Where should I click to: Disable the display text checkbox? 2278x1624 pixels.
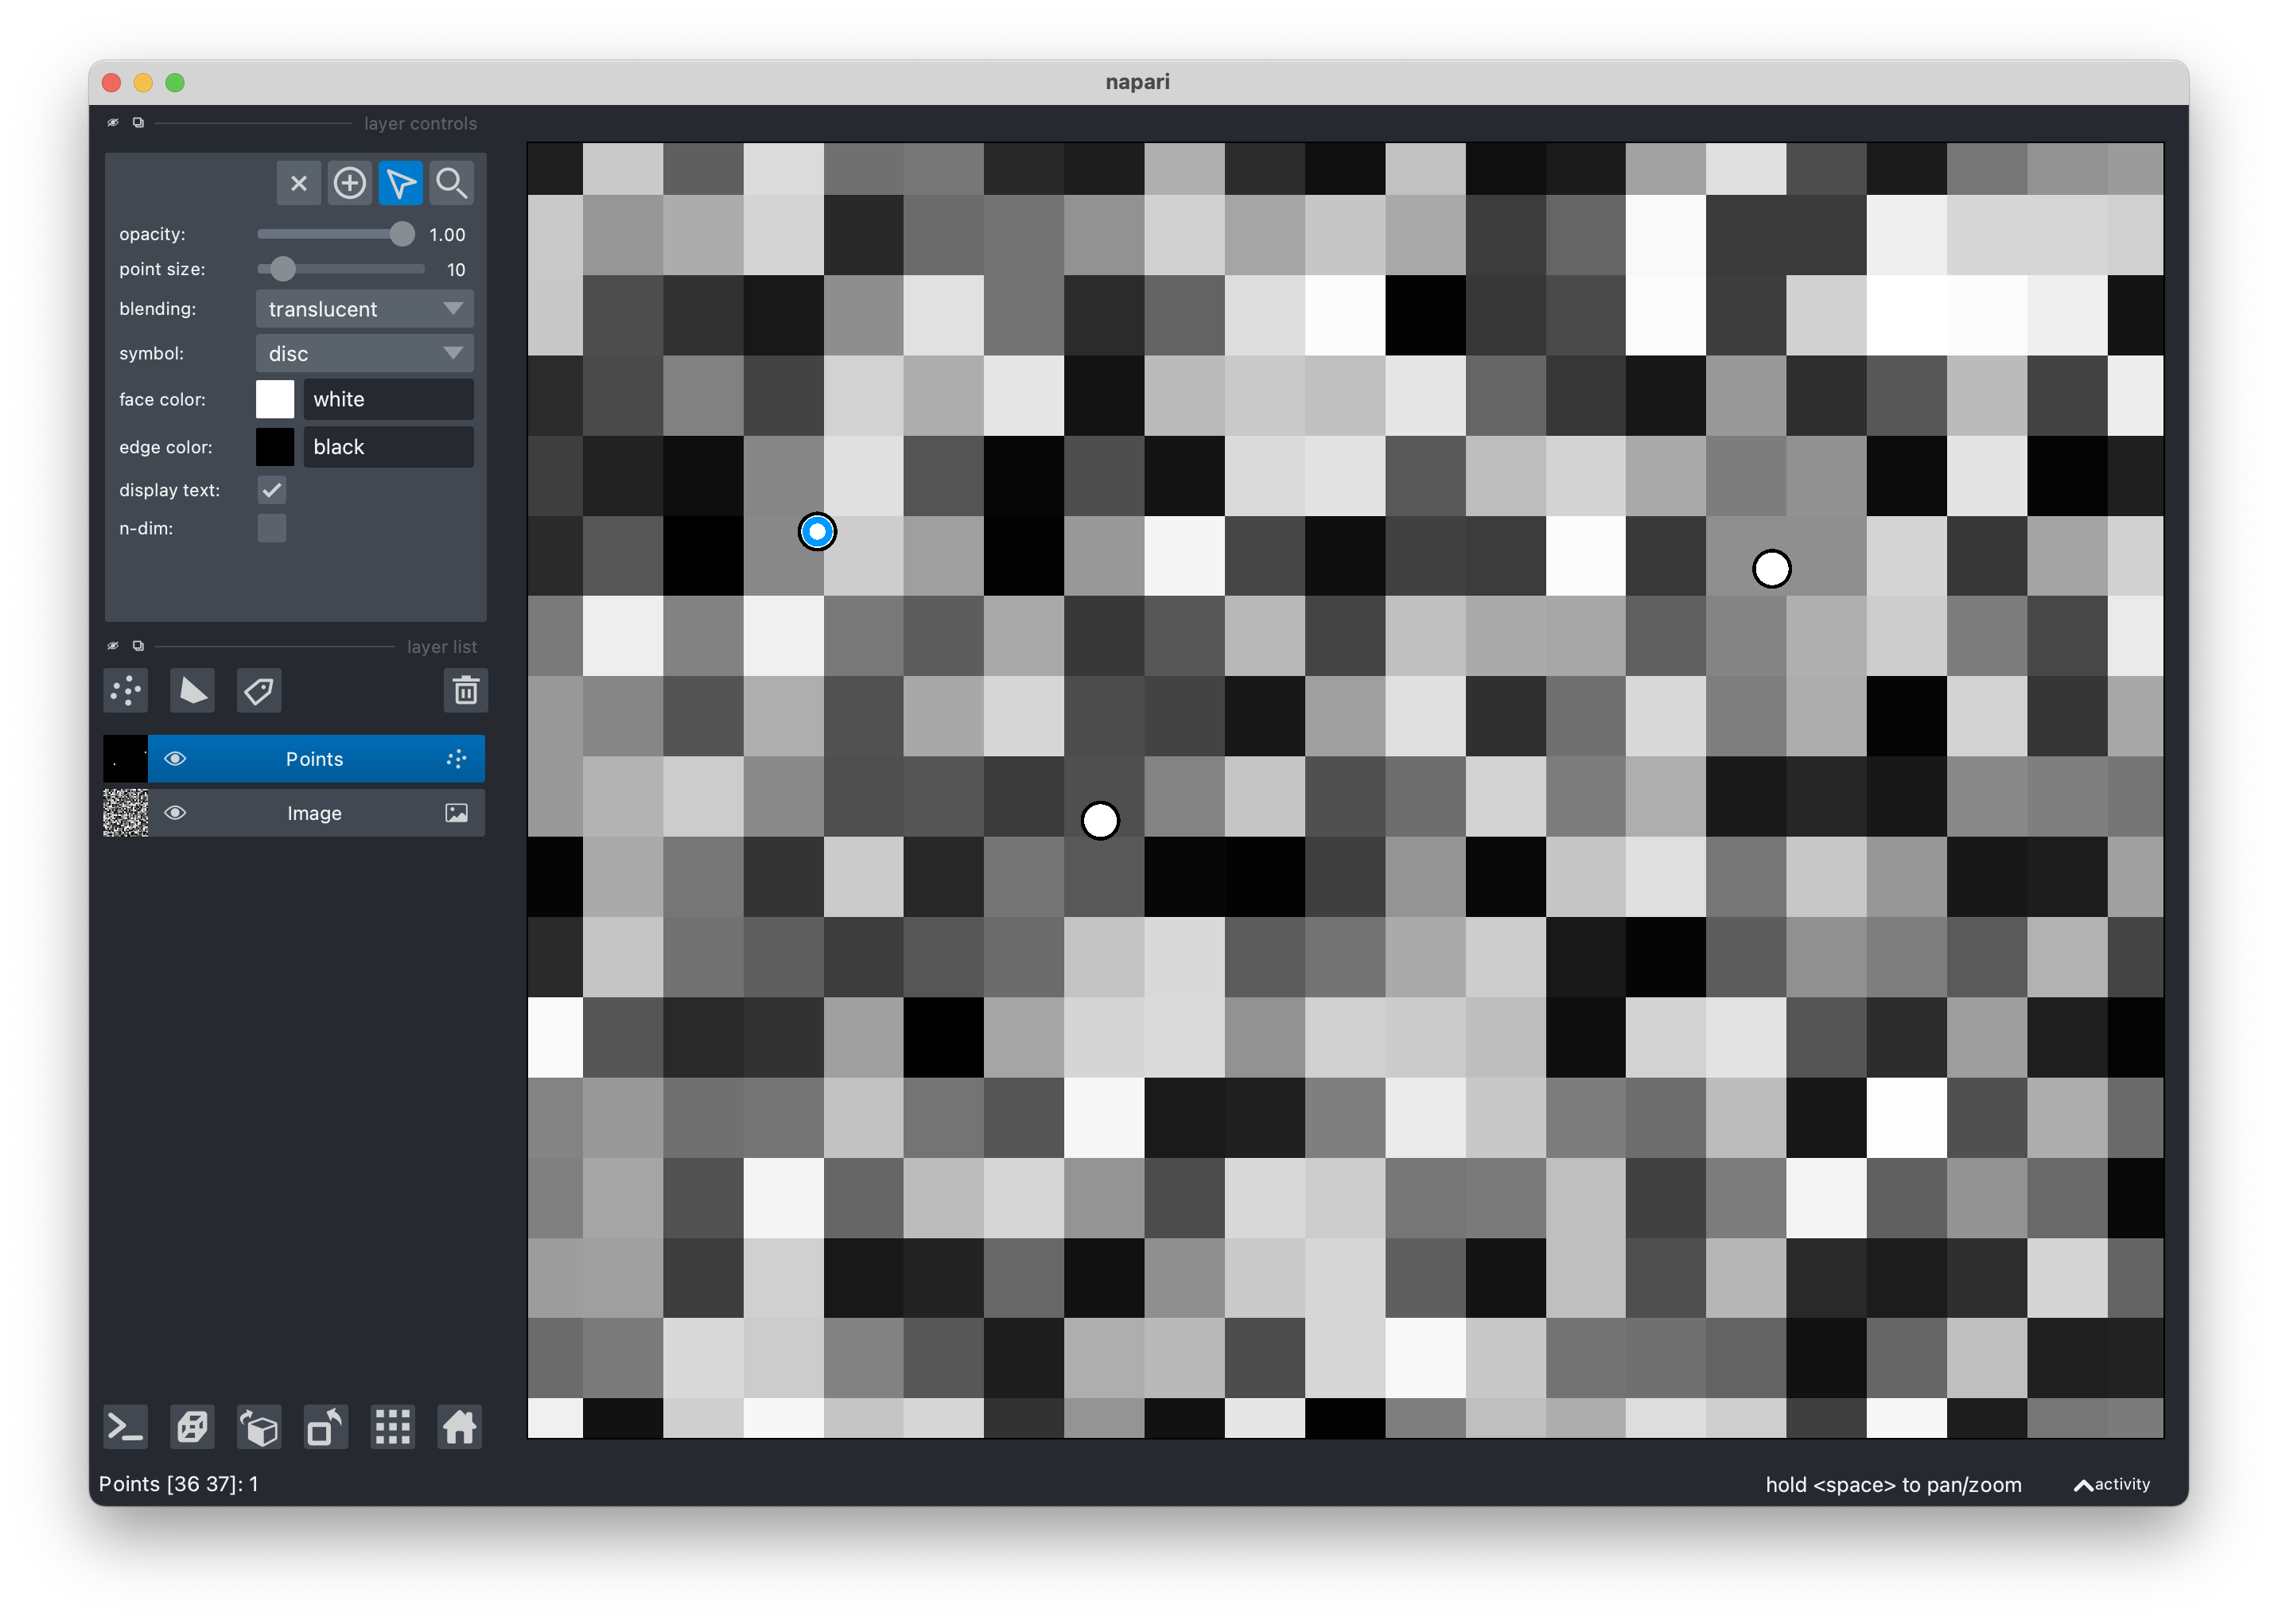coord(271,489)
